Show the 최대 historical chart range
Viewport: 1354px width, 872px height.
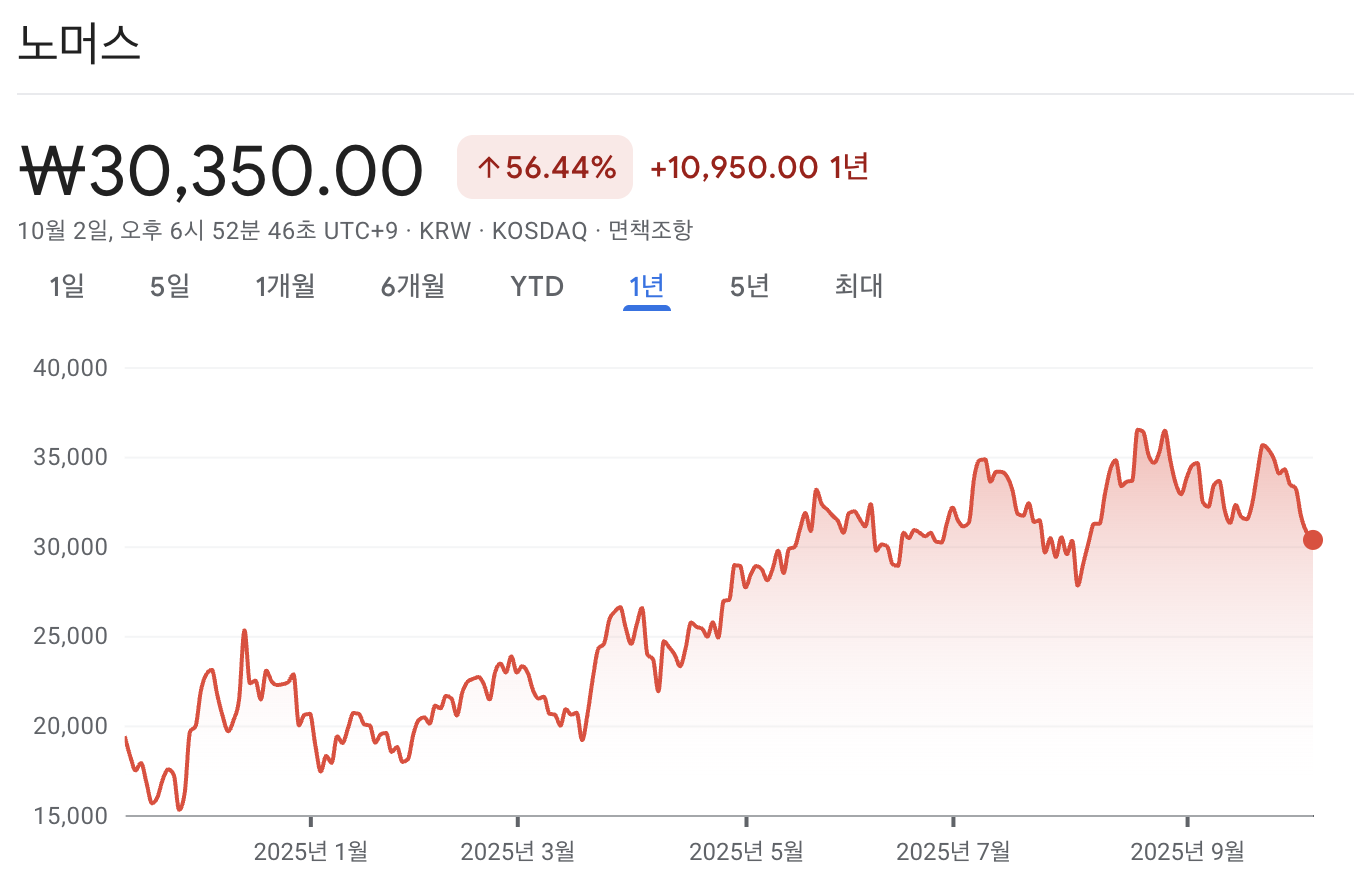click(857, 287)
